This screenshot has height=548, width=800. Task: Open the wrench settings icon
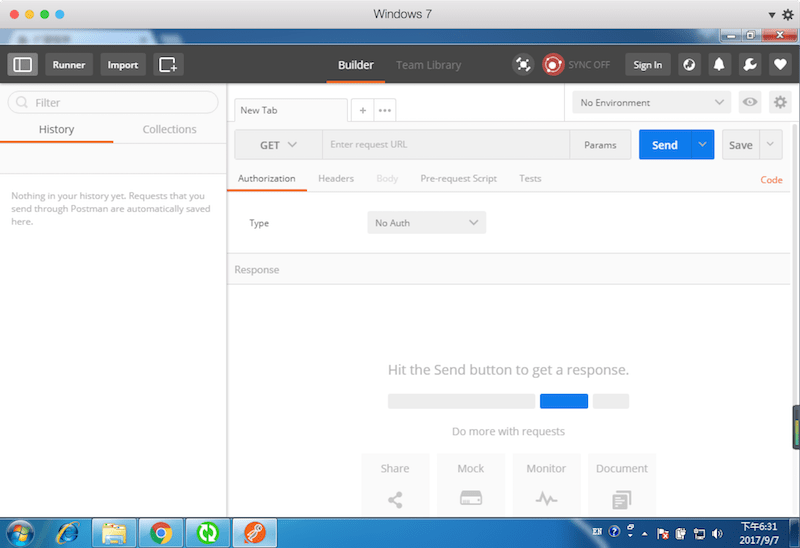749,65
